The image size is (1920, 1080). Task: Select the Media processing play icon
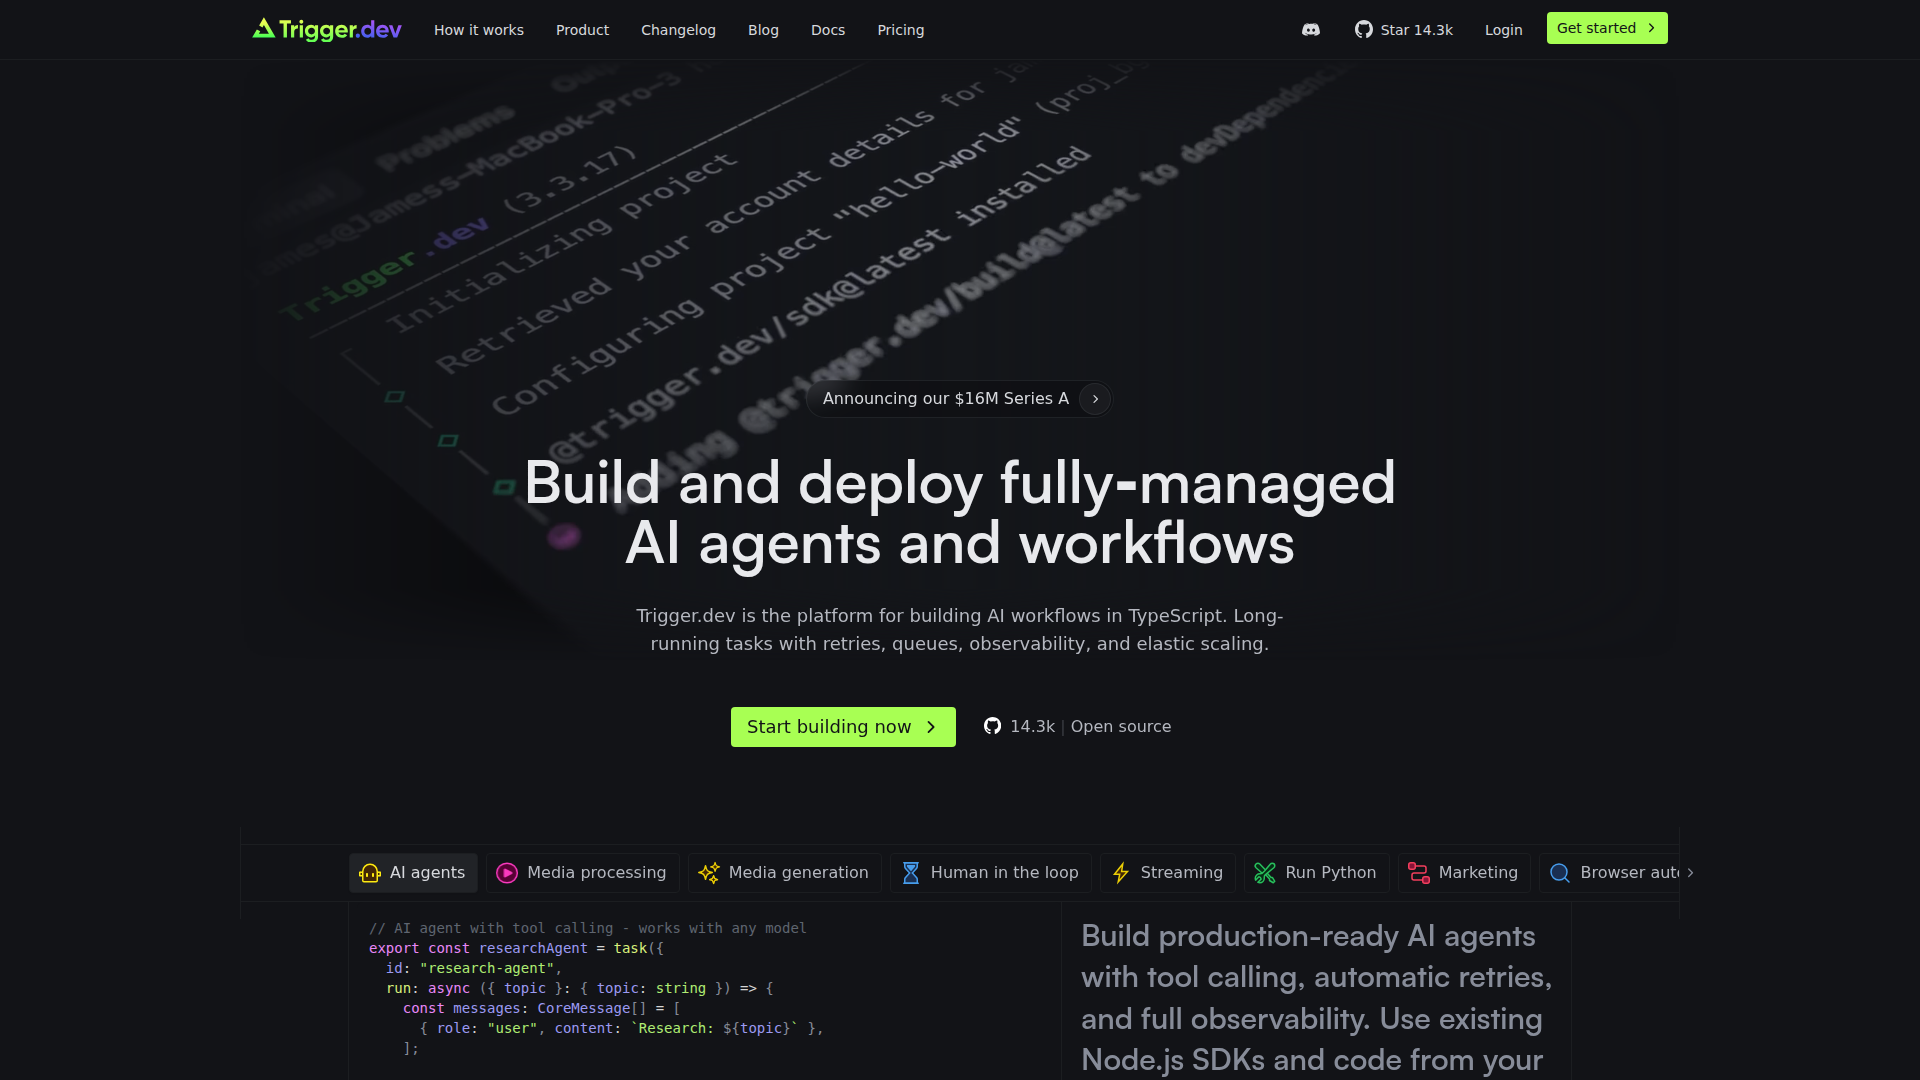[x=507, y=873]
